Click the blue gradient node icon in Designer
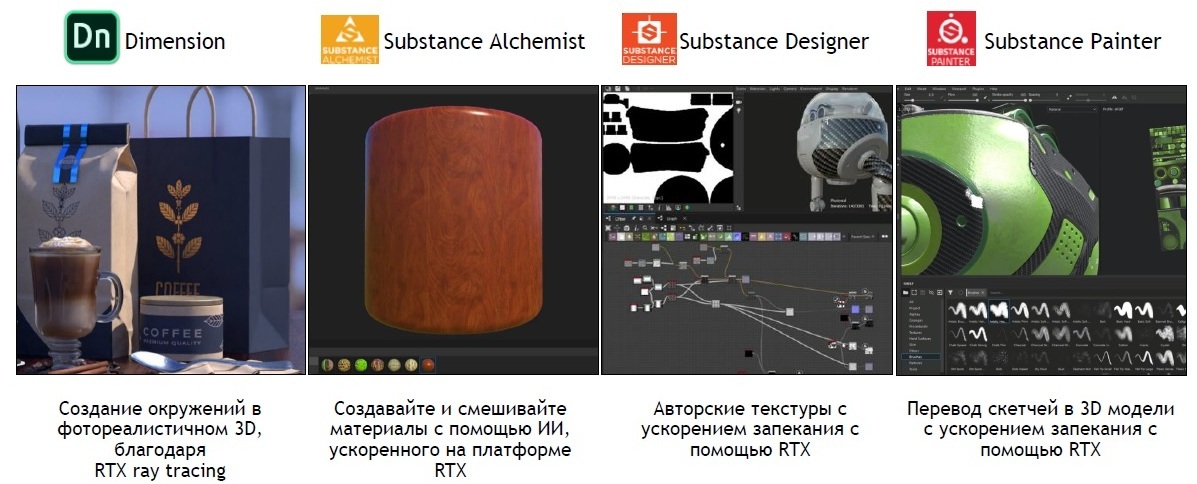The width and height of the screenshot is (1197, 484). [737, 237]
